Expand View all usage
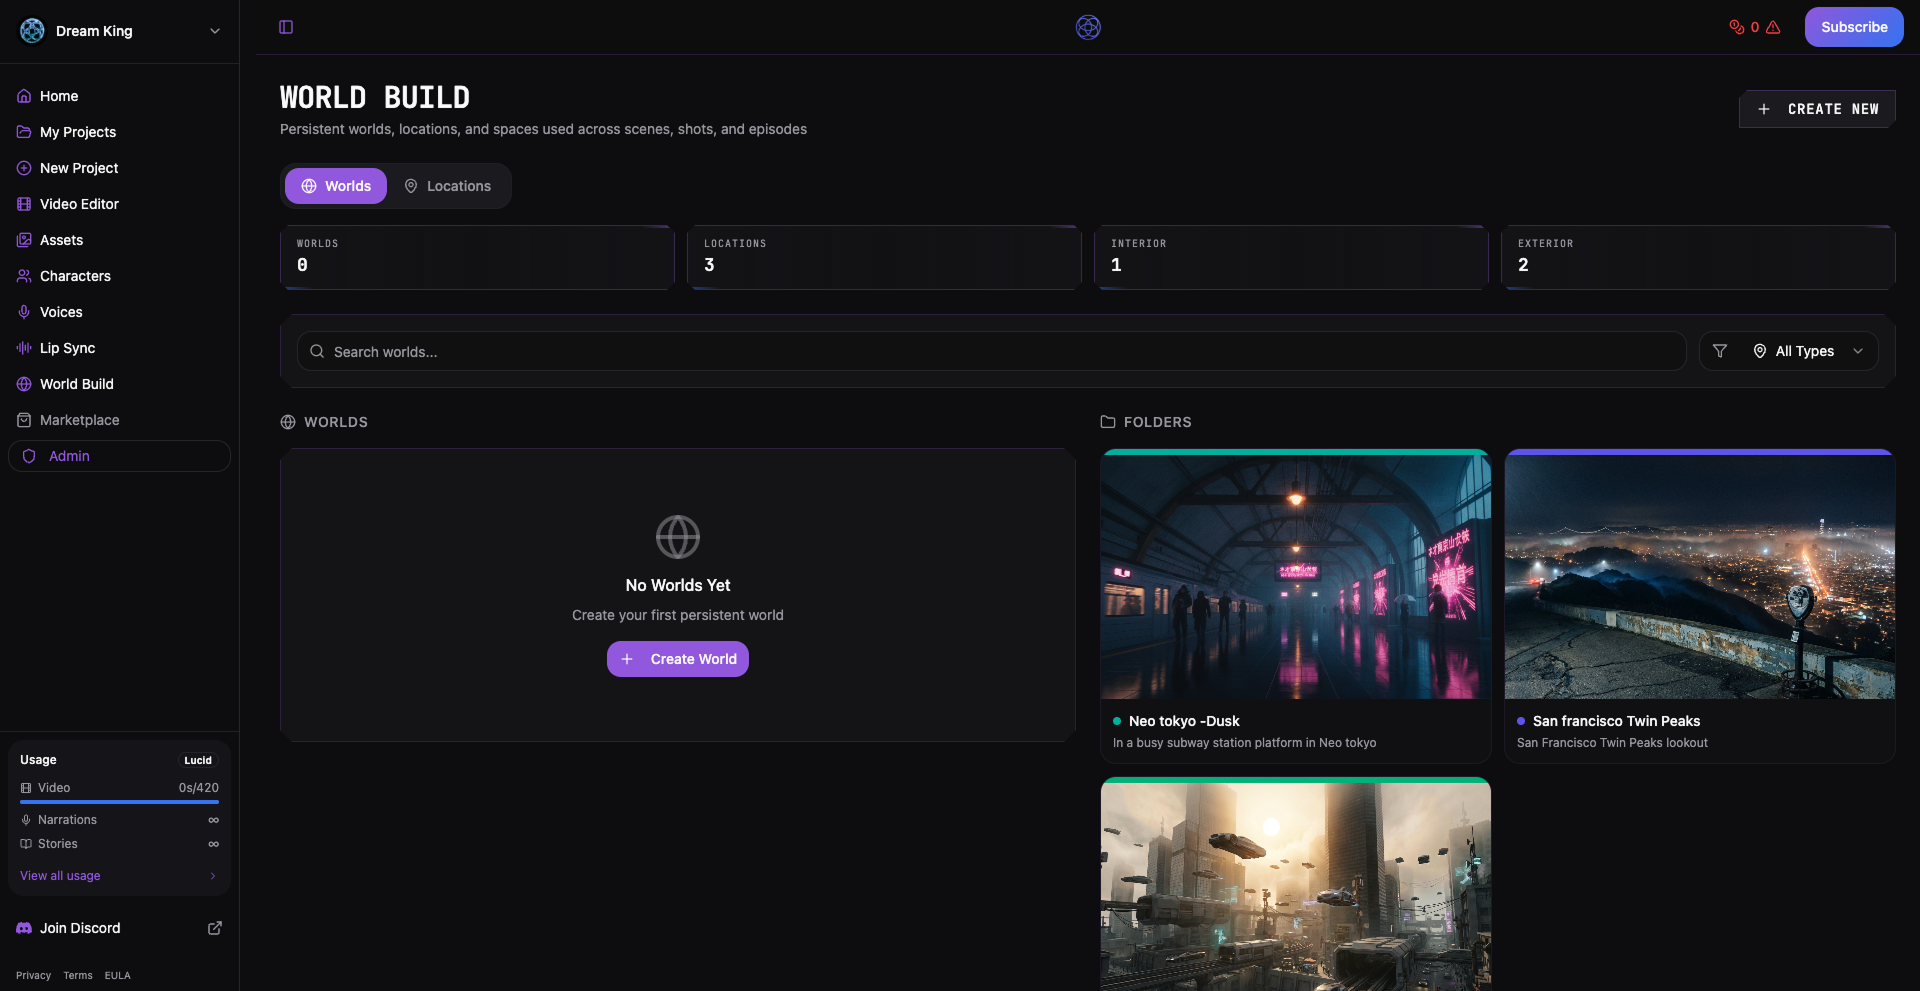Screen dimensions: 1920x991 (x=60, y=875)
